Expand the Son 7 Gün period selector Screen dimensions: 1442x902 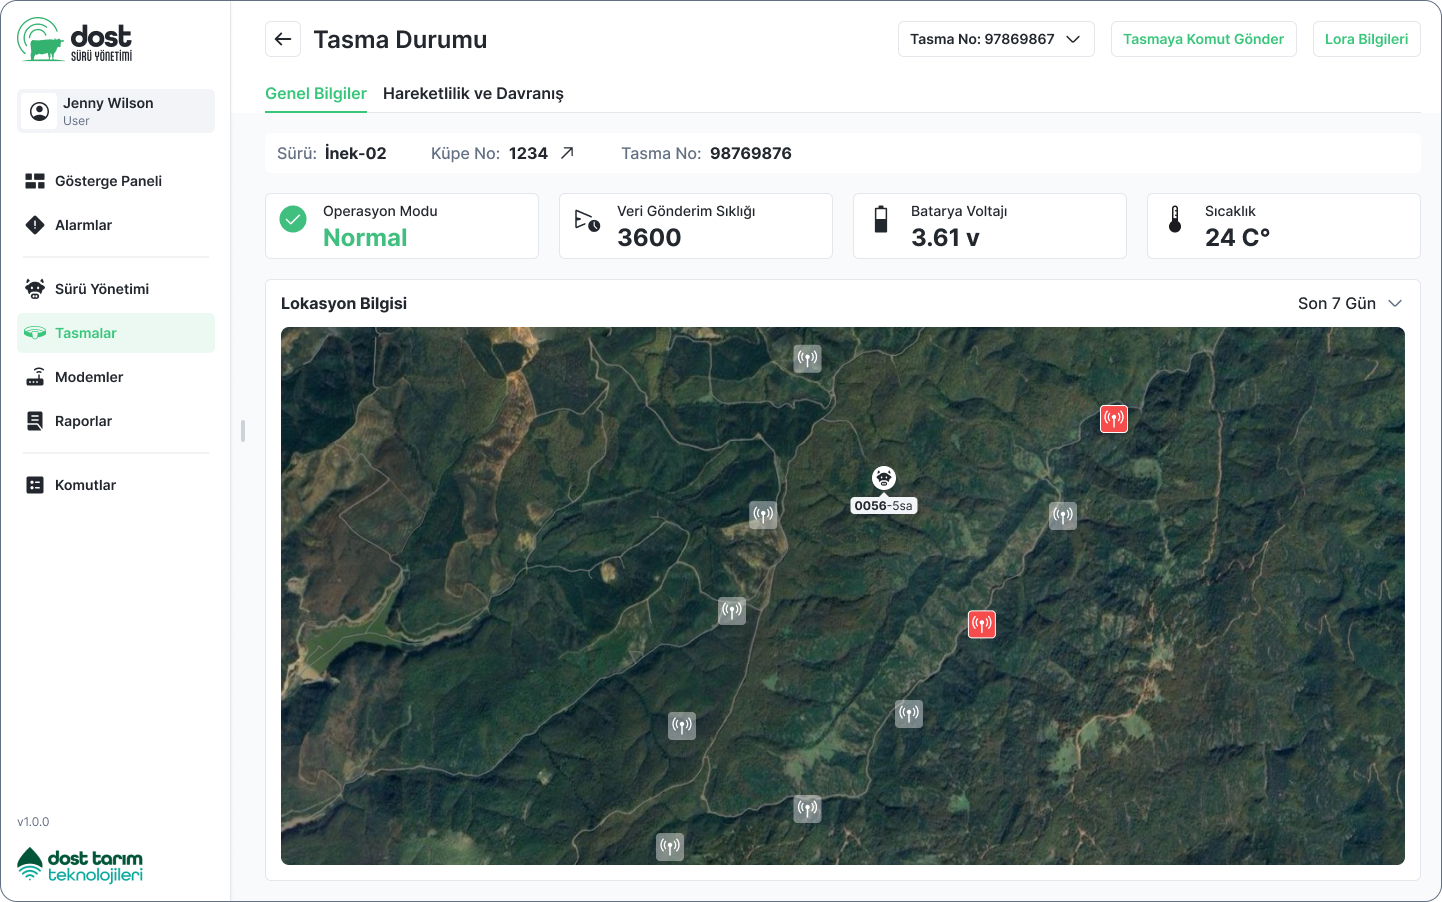(1350, 303)
